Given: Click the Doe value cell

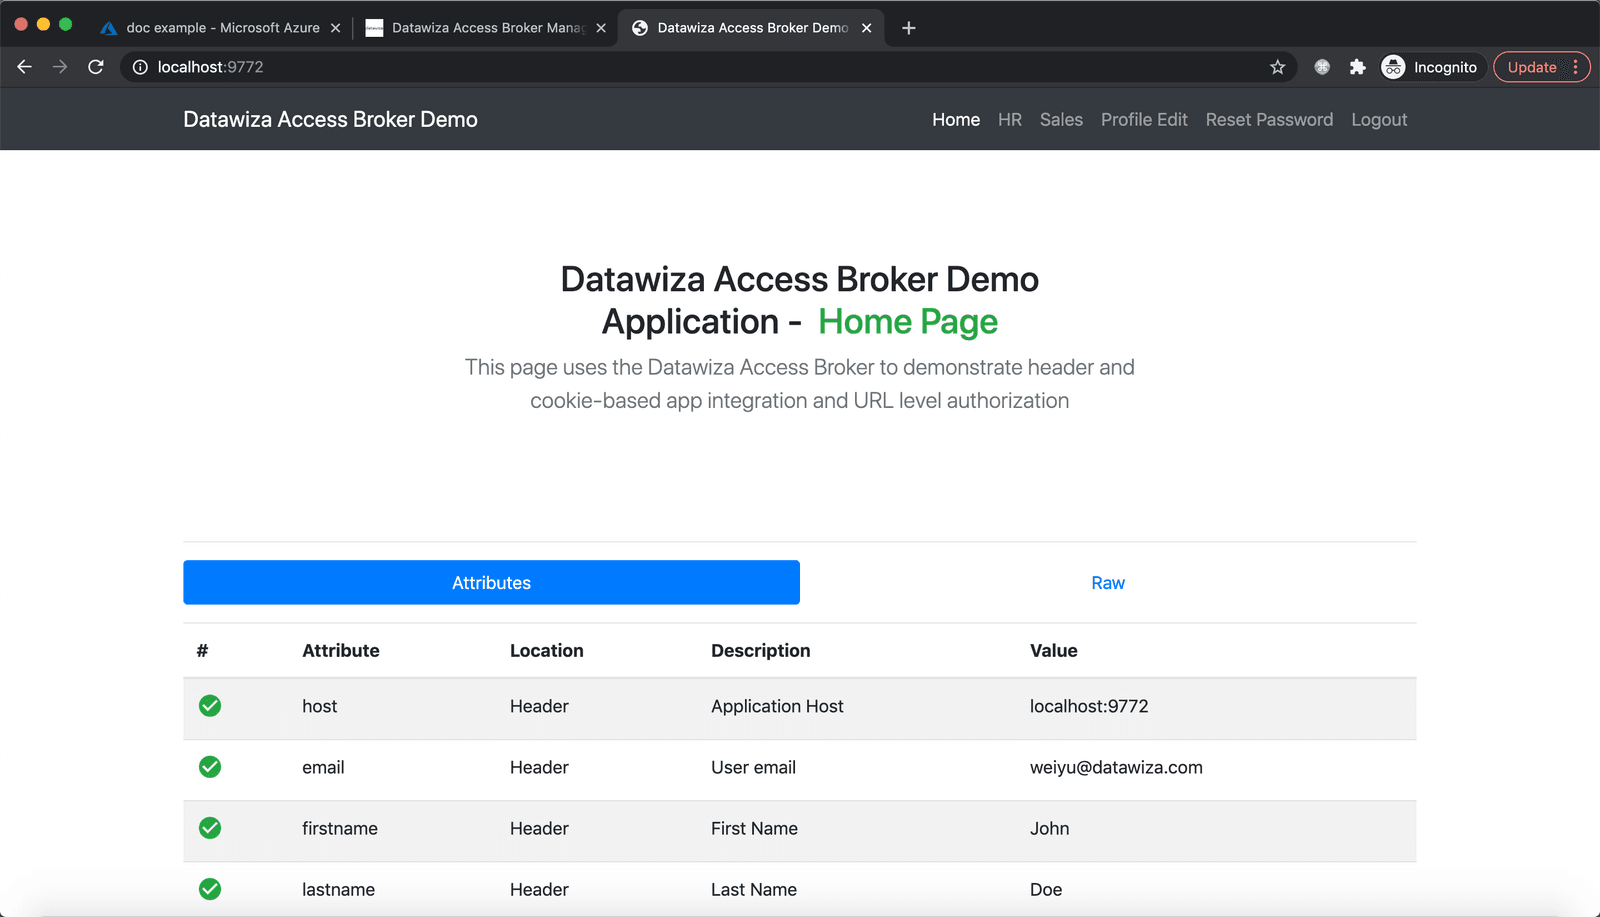Looking at the screenshot, I should pos(1046,889).
